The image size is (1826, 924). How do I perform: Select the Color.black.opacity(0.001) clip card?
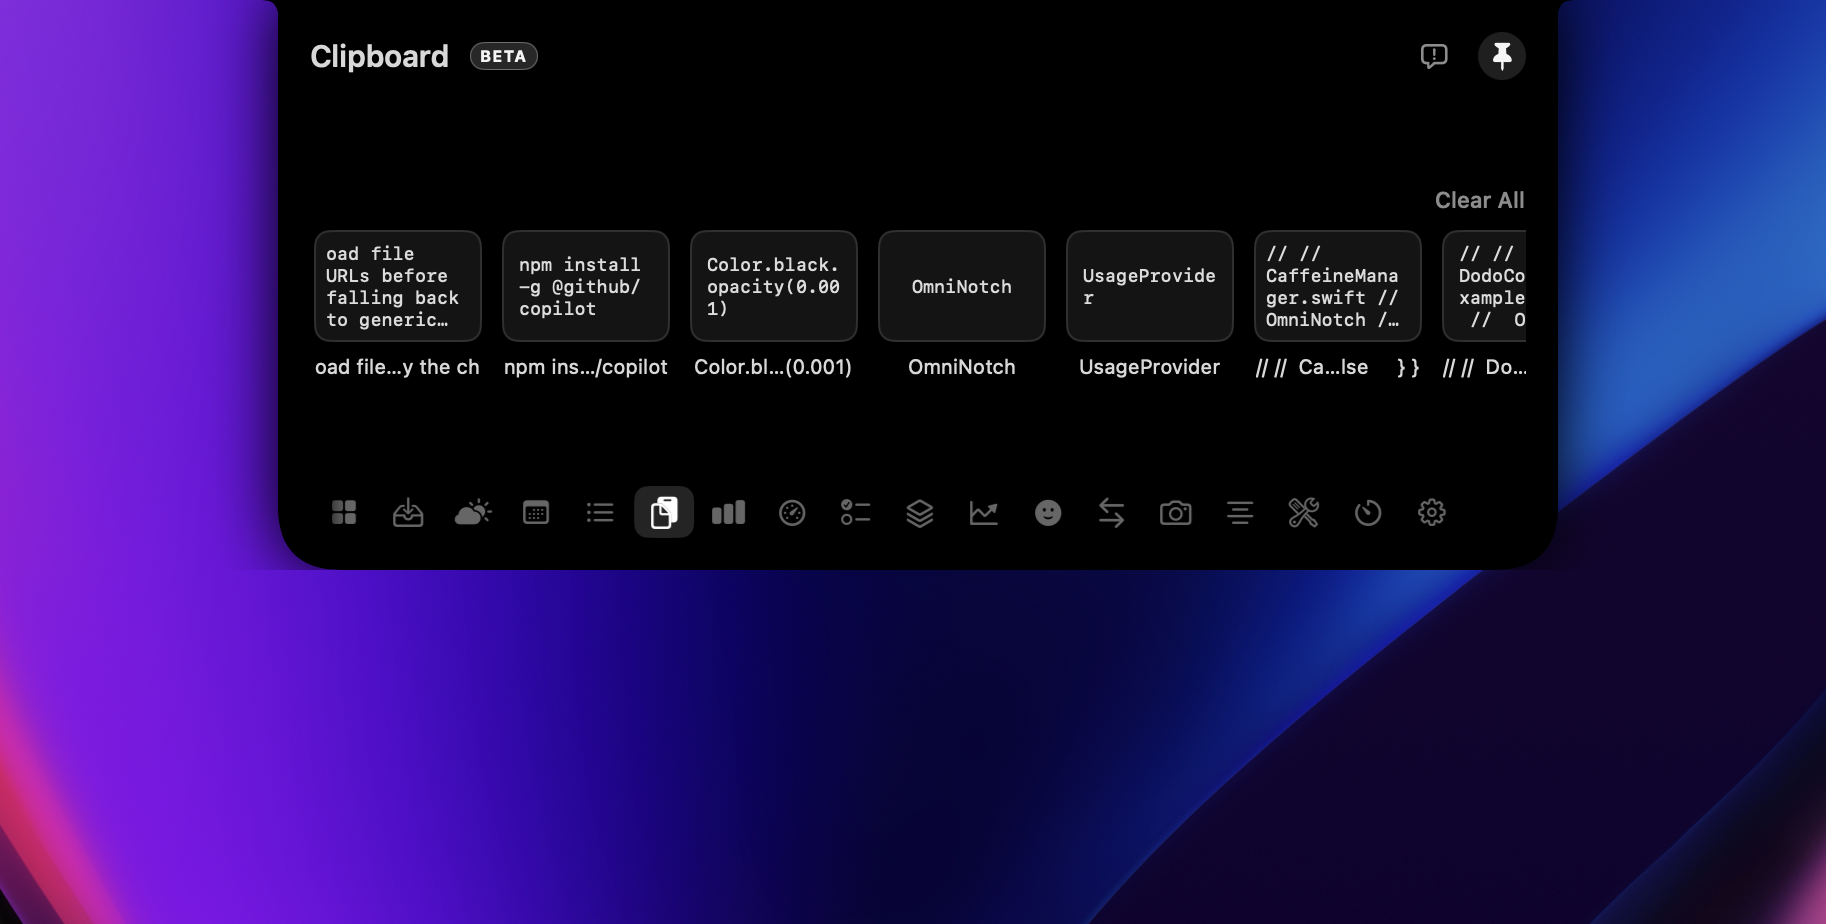pyautogui.click(x=774, y=286)
